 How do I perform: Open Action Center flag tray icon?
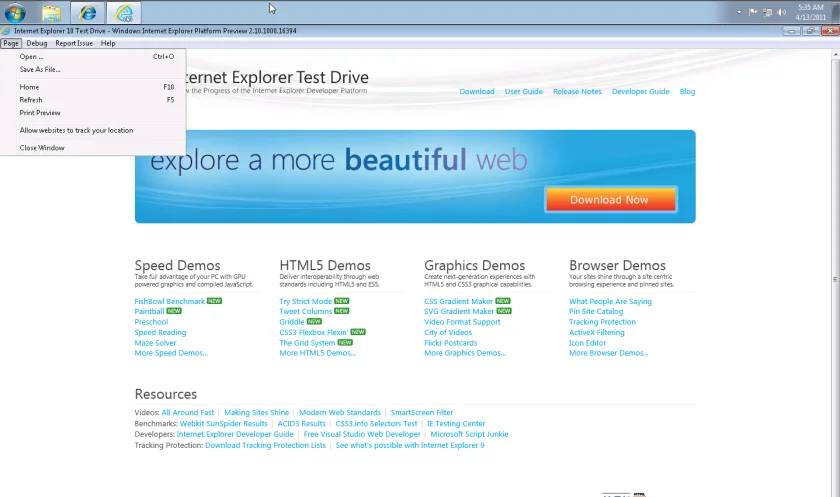pos(753,12)
